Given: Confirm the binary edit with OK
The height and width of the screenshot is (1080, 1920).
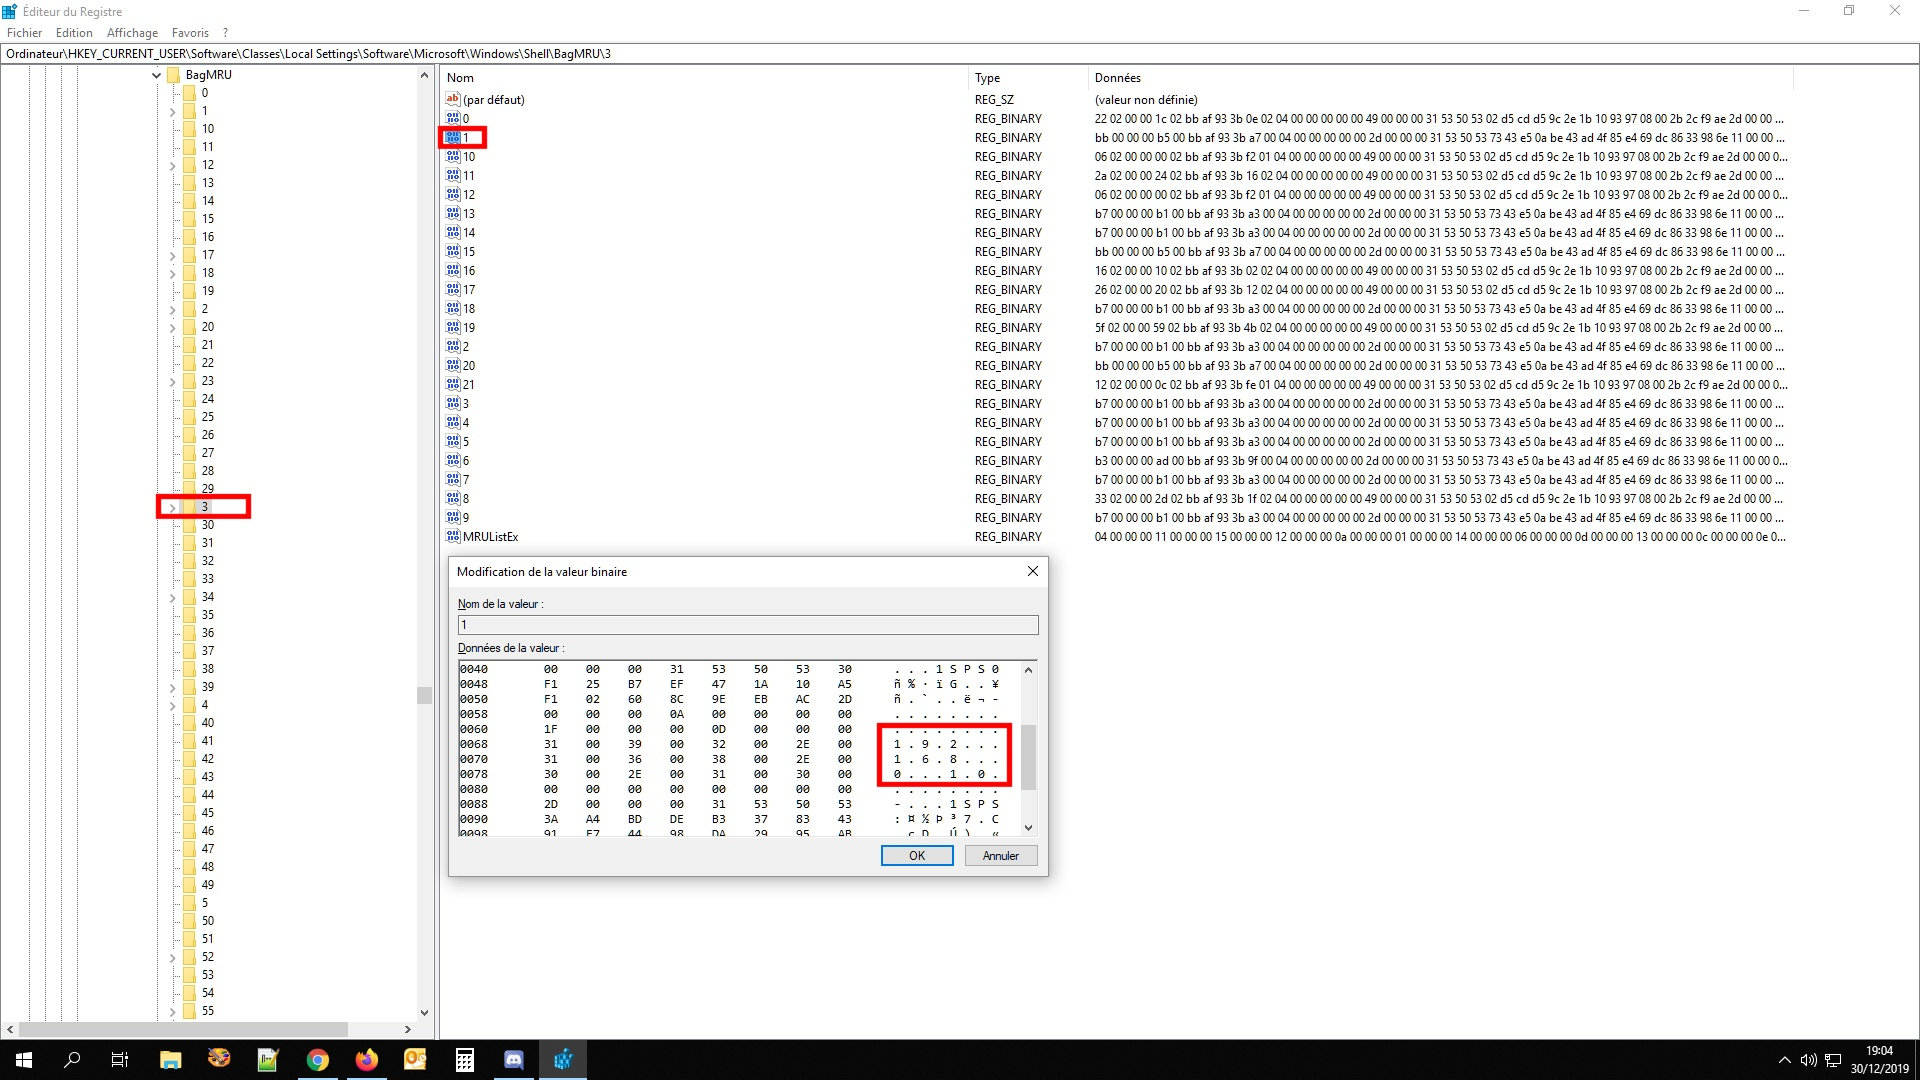Looking at the screenshot, I should 916,856.
